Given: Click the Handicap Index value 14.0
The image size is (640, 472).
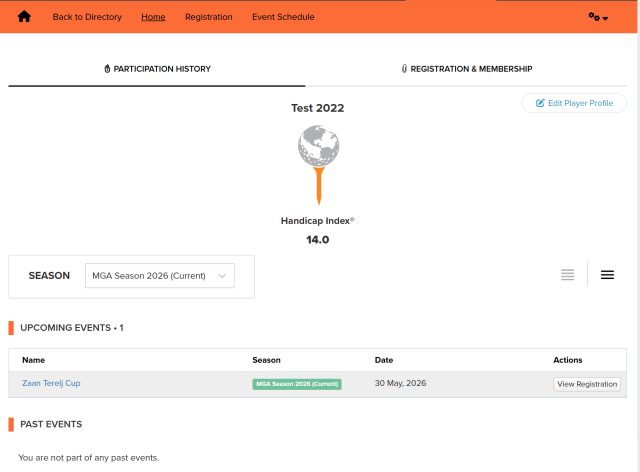Looking at the screenshot, I should point(317,240).
